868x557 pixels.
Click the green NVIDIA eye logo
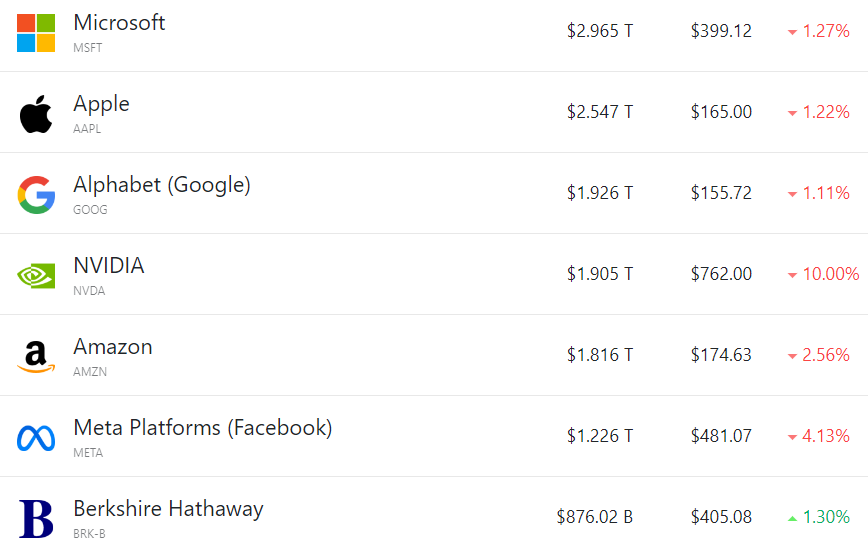tap(36, 275)
